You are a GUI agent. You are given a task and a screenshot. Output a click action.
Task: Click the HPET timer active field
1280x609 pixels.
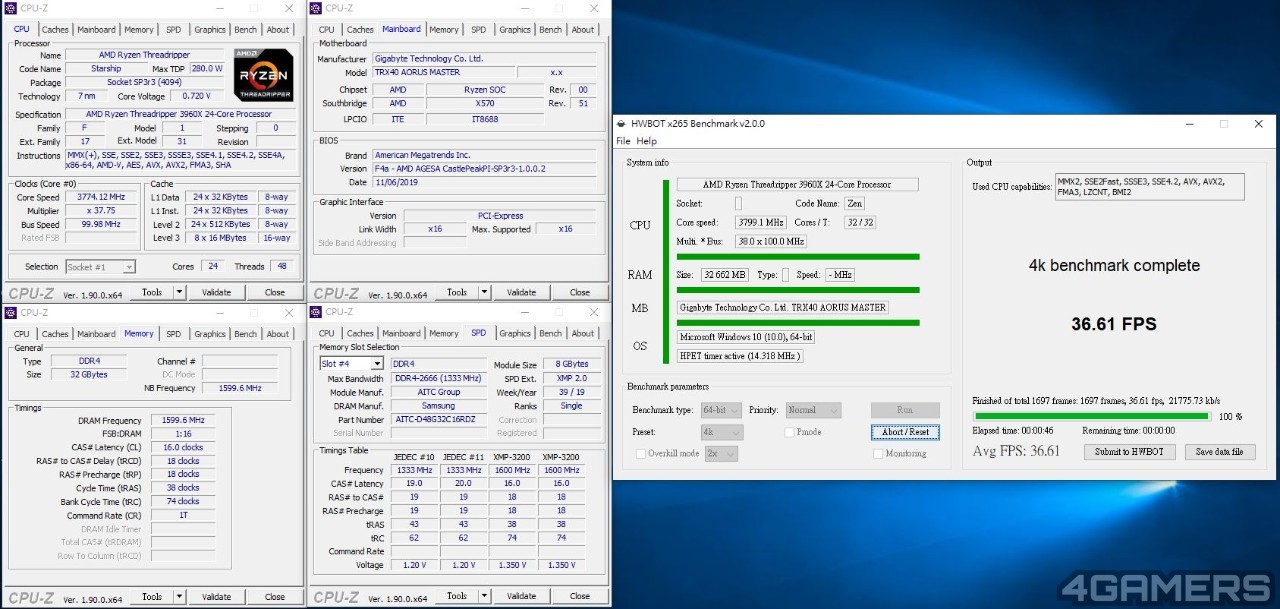click(740, 355)
